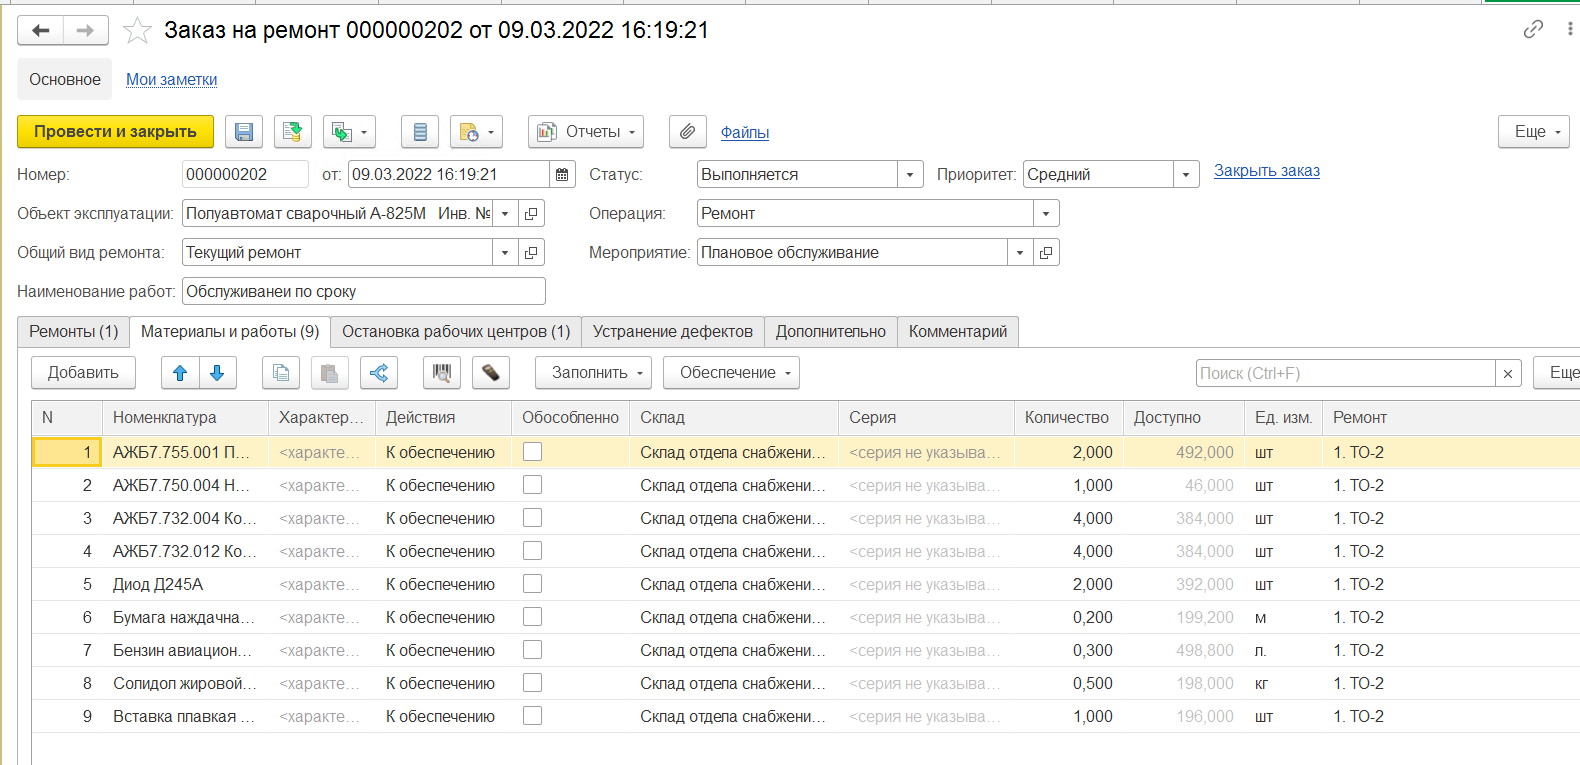Check the Обособленно box for Диод Д245А
The width and height of the screenshot is (1580, 765).
pos(533,584)
